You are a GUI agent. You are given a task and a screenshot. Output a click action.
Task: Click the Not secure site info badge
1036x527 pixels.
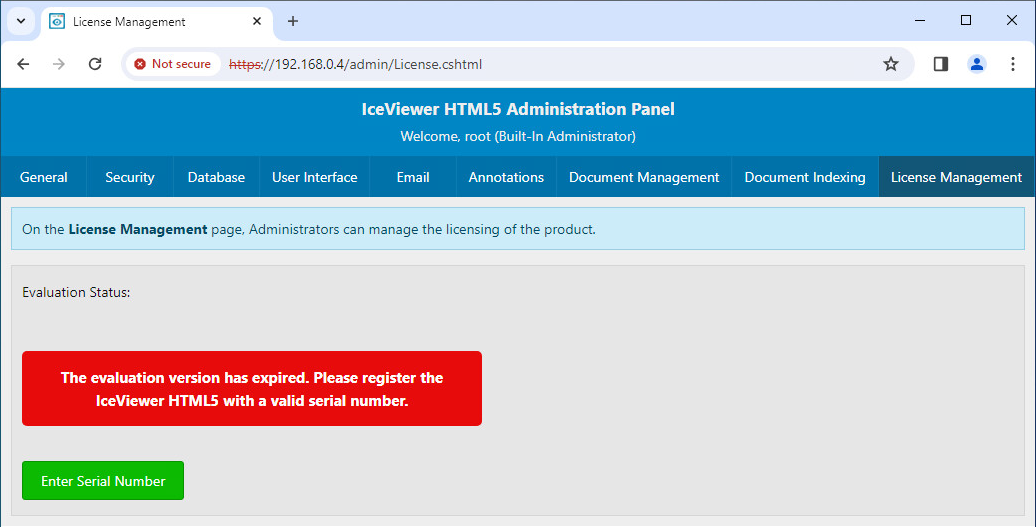(173, 64)
